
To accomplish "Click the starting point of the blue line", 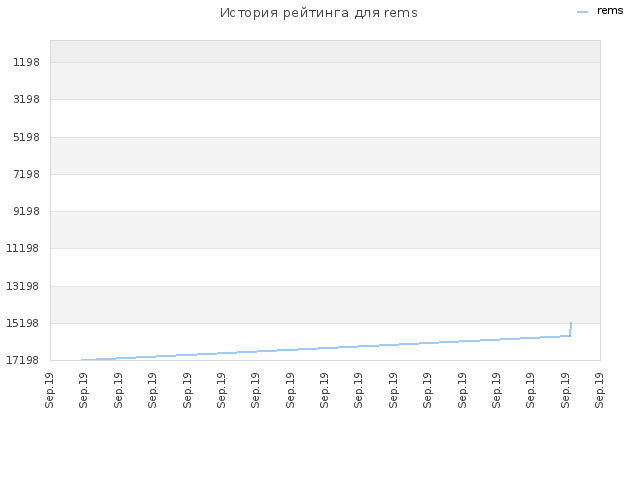I will pyautogui.click(x=82, y=360).
